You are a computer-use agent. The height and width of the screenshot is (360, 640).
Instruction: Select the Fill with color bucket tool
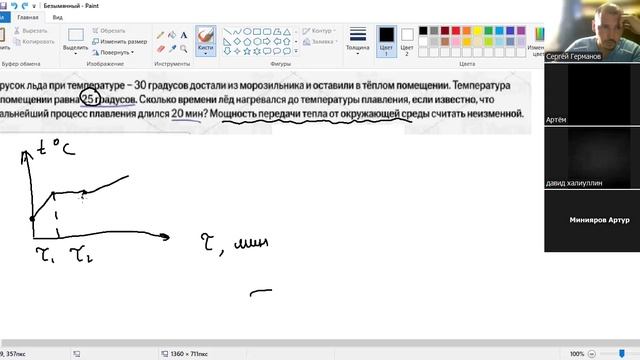click(172, 36)
